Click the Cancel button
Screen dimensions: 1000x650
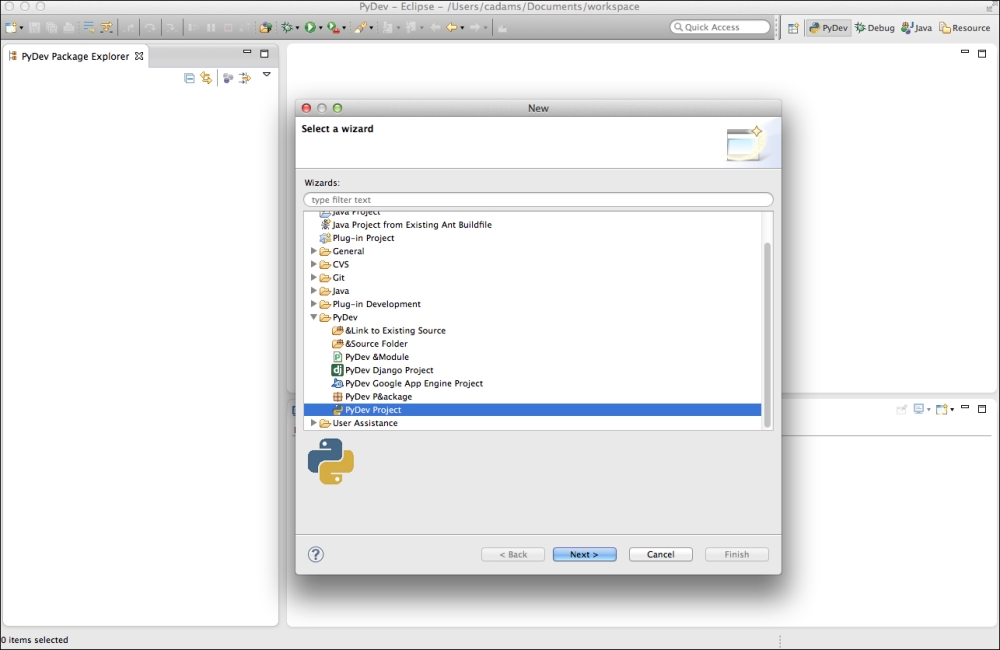click(660, 554)
